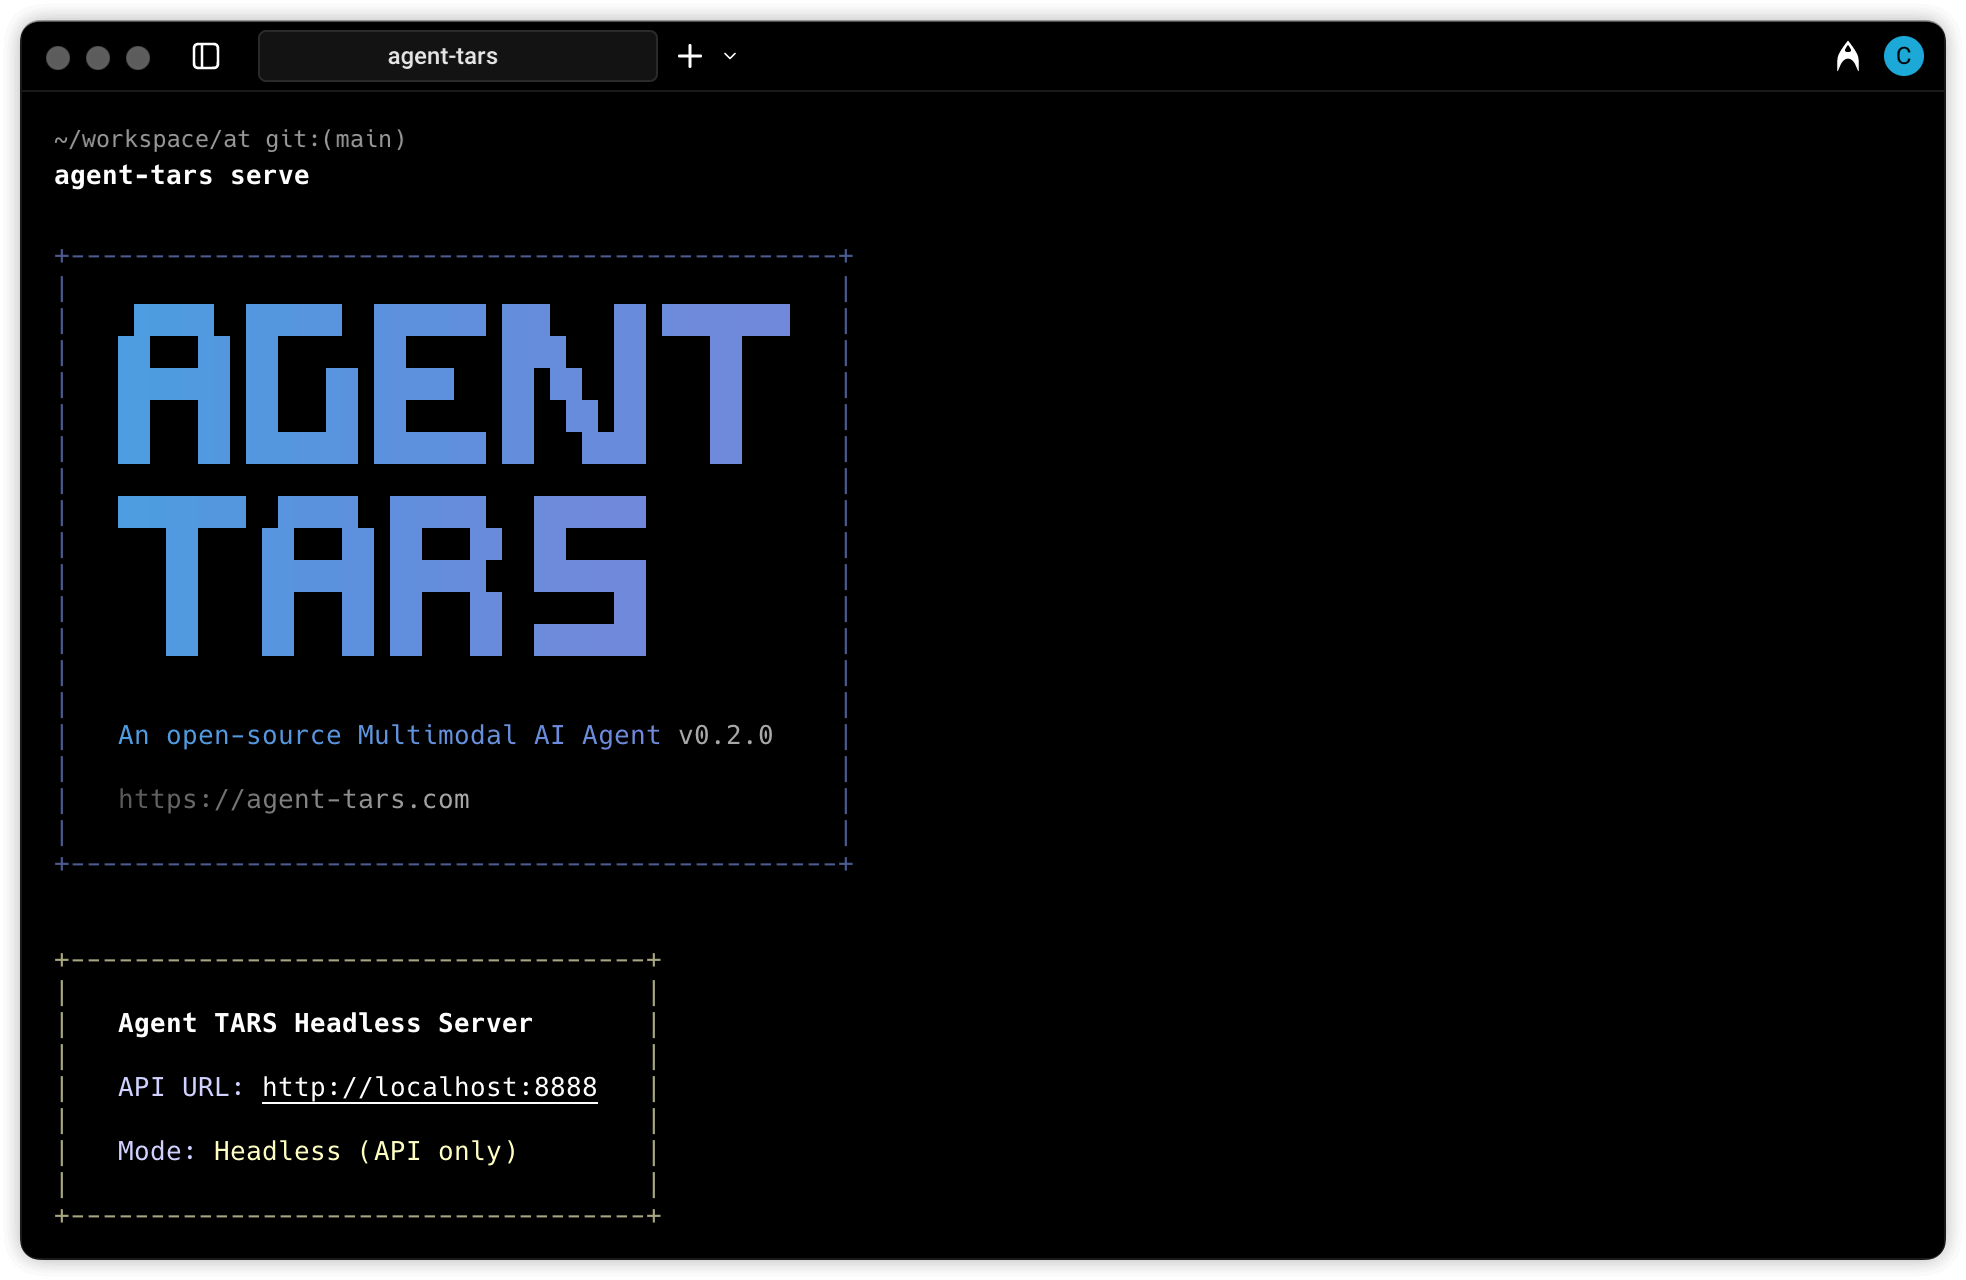Click the AGENT pixel-art logo text
Screen dimensions: 1966x1280
[453, 384]
